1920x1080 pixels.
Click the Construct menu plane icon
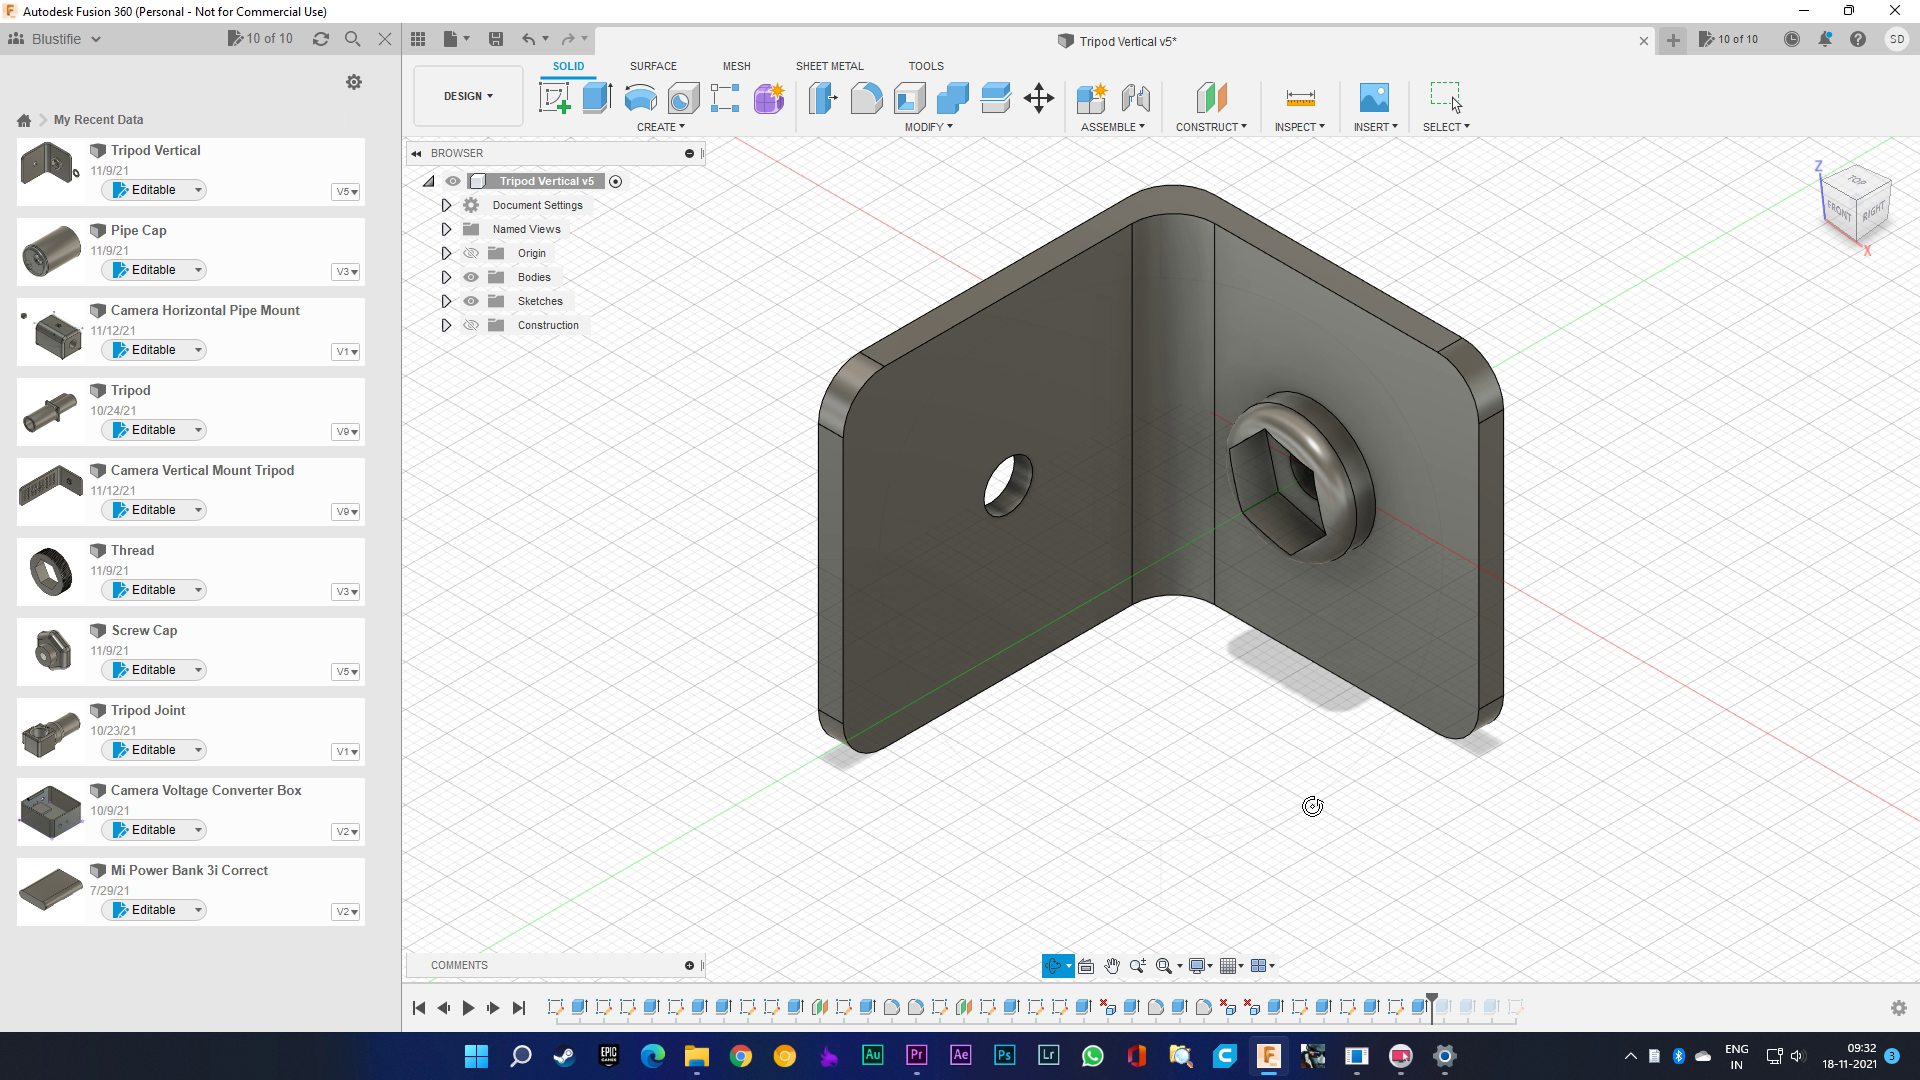[1209, 98]
